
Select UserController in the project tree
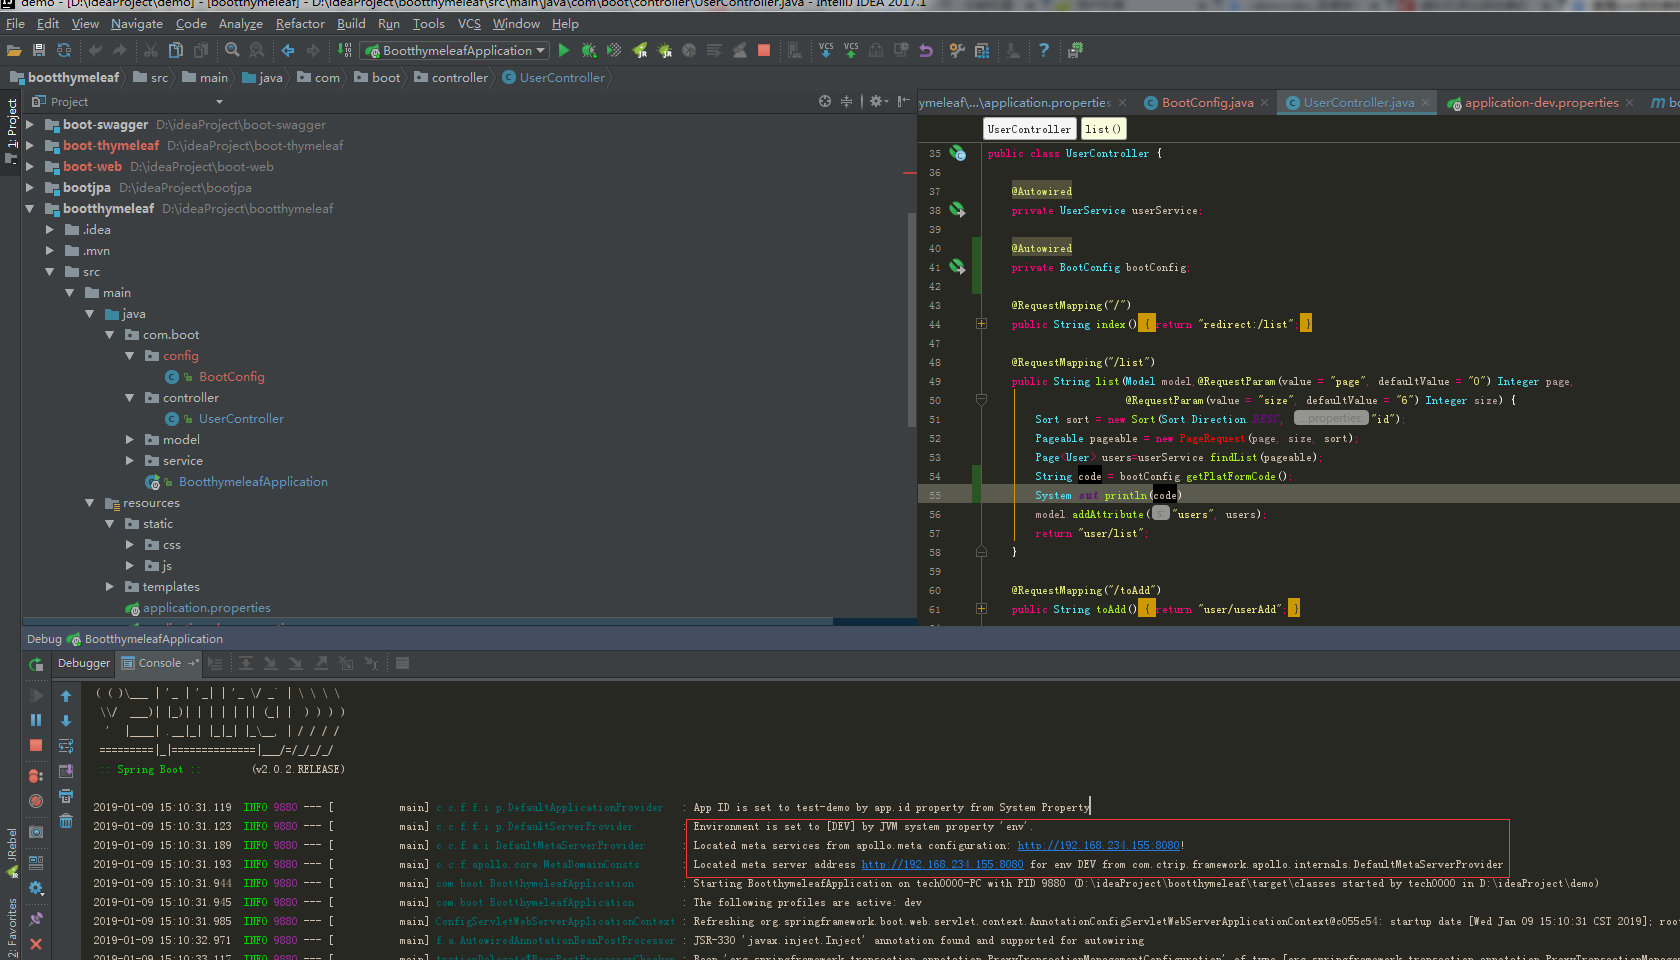point(240,418)
